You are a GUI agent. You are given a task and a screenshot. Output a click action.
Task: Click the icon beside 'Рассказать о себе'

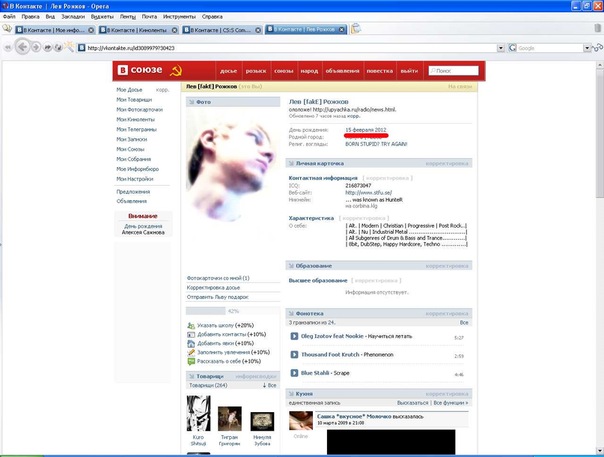pyautogui.click(x=191, y=361)
